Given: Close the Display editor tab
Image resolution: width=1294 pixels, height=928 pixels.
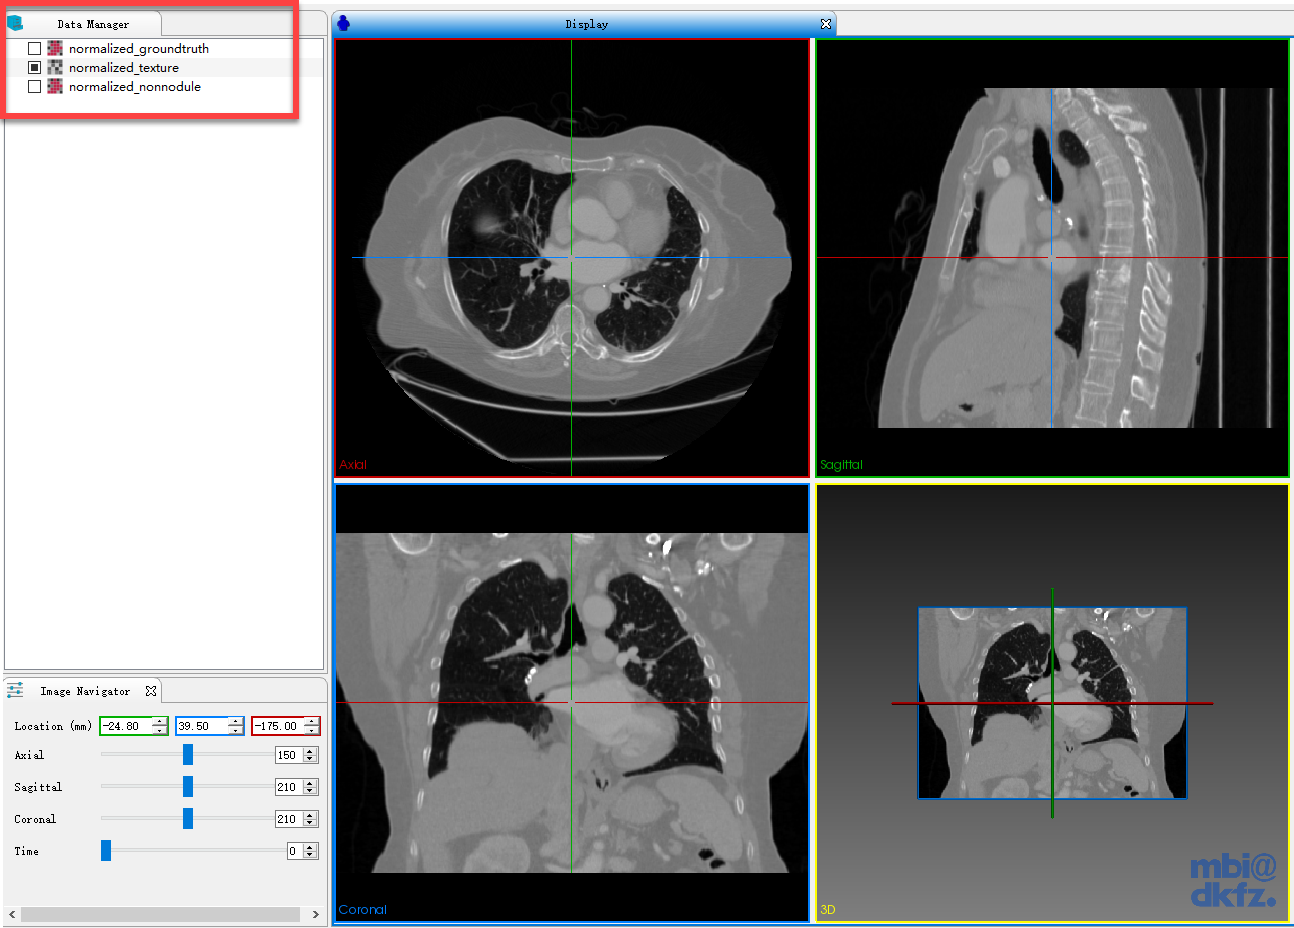Looking at the screenshot, I should click(826, 24).
